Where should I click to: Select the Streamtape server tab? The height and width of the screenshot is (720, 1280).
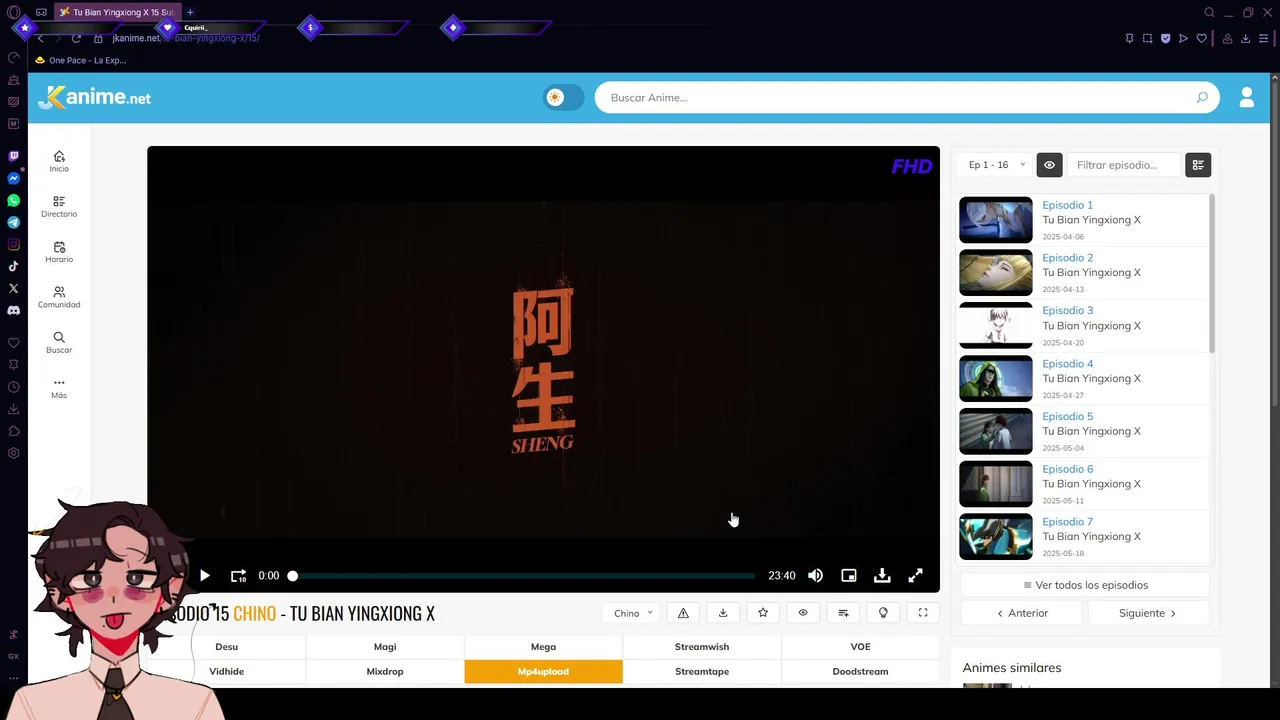coord(702,671)
